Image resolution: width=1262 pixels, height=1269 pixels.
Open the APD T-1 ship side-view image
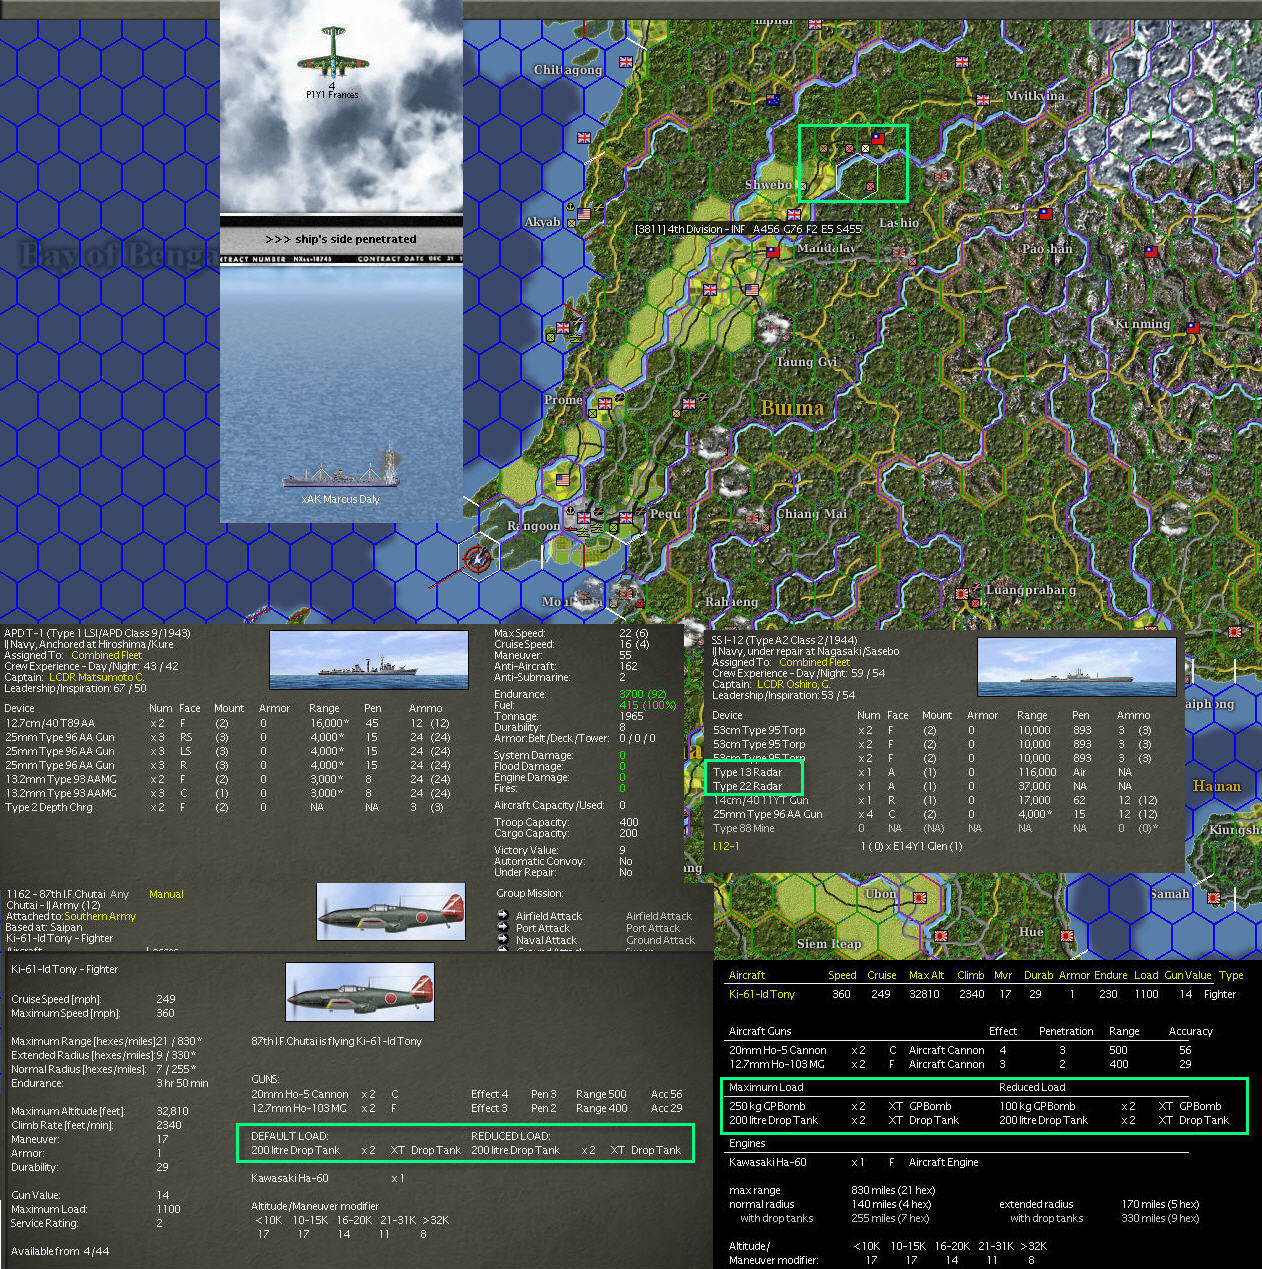pos(369,660)
